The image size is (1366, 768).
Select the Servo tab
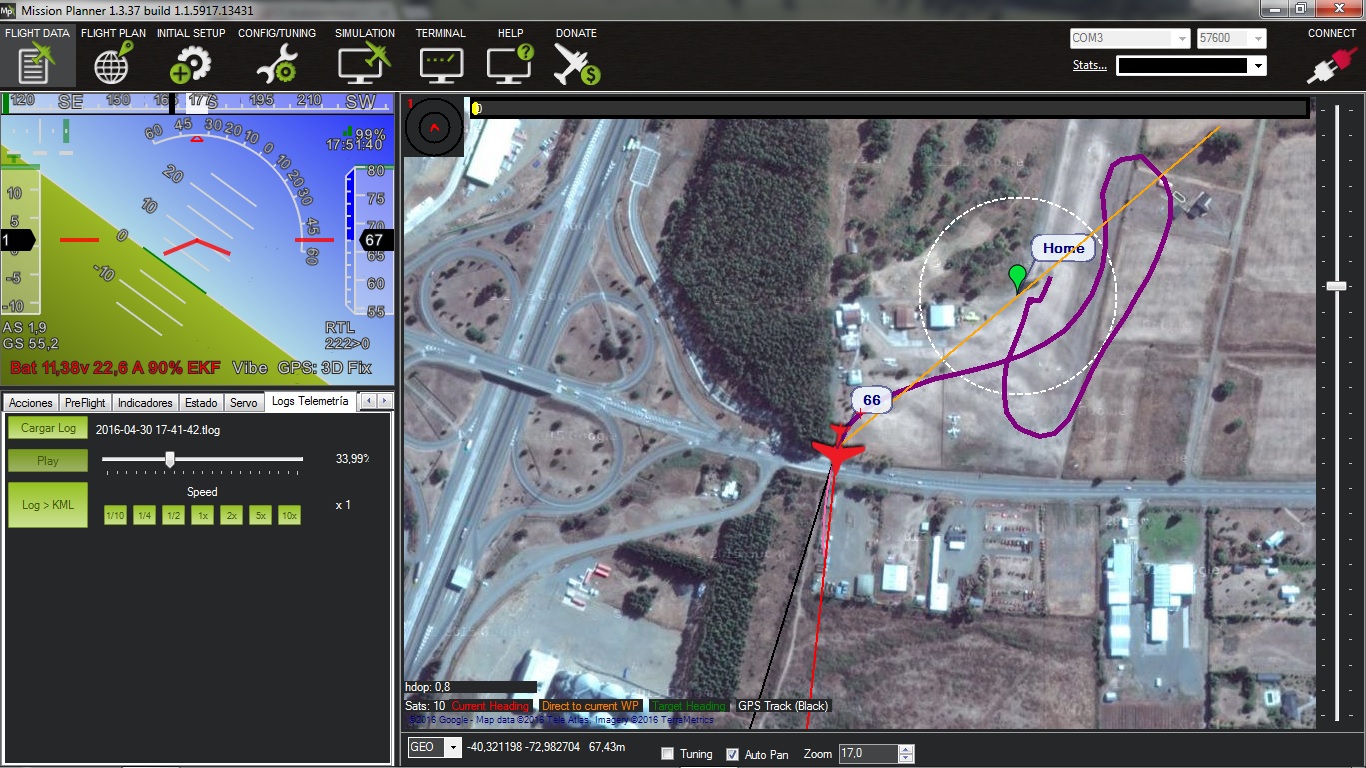coord(243,403)
